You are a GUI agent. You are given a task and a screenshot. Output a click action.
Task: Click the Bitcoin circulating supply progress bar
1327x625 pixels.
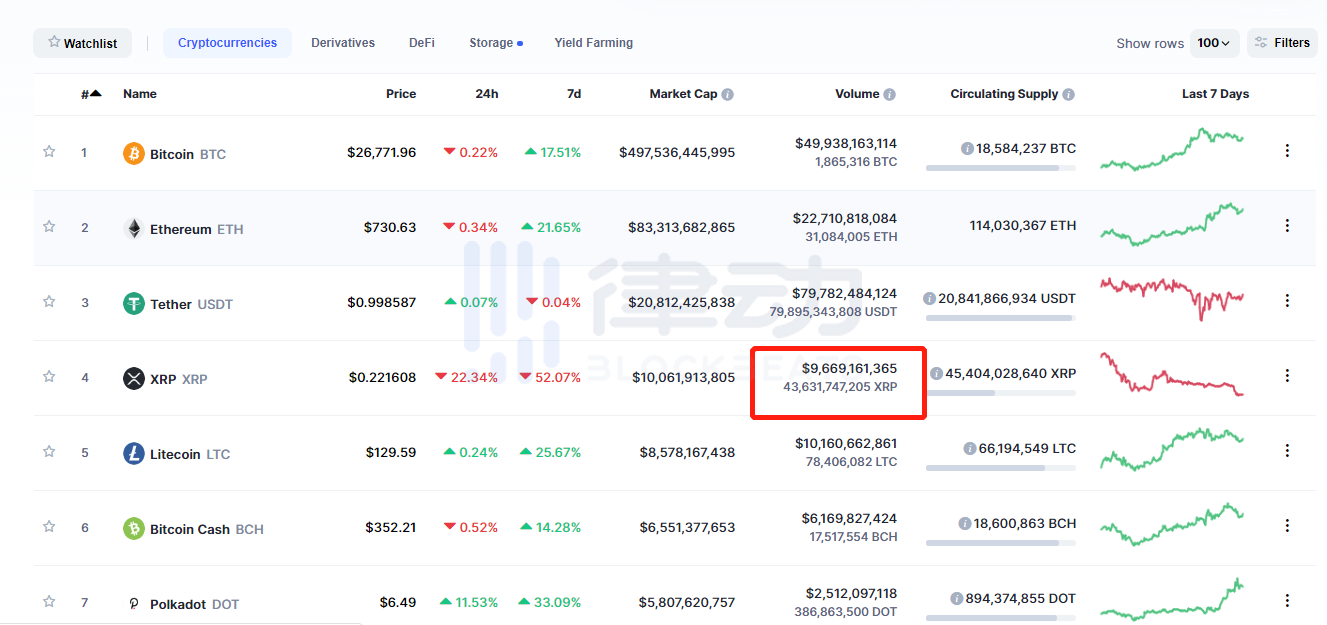click(x=1001, y=168)
